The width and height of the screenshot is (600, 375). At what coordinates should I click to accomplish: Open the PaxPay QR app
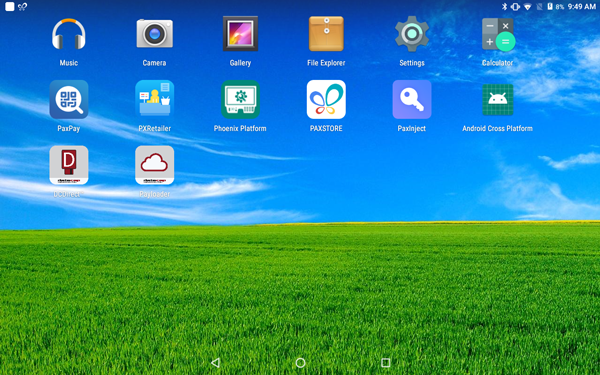pyautogui.click(x=69, y=99)
